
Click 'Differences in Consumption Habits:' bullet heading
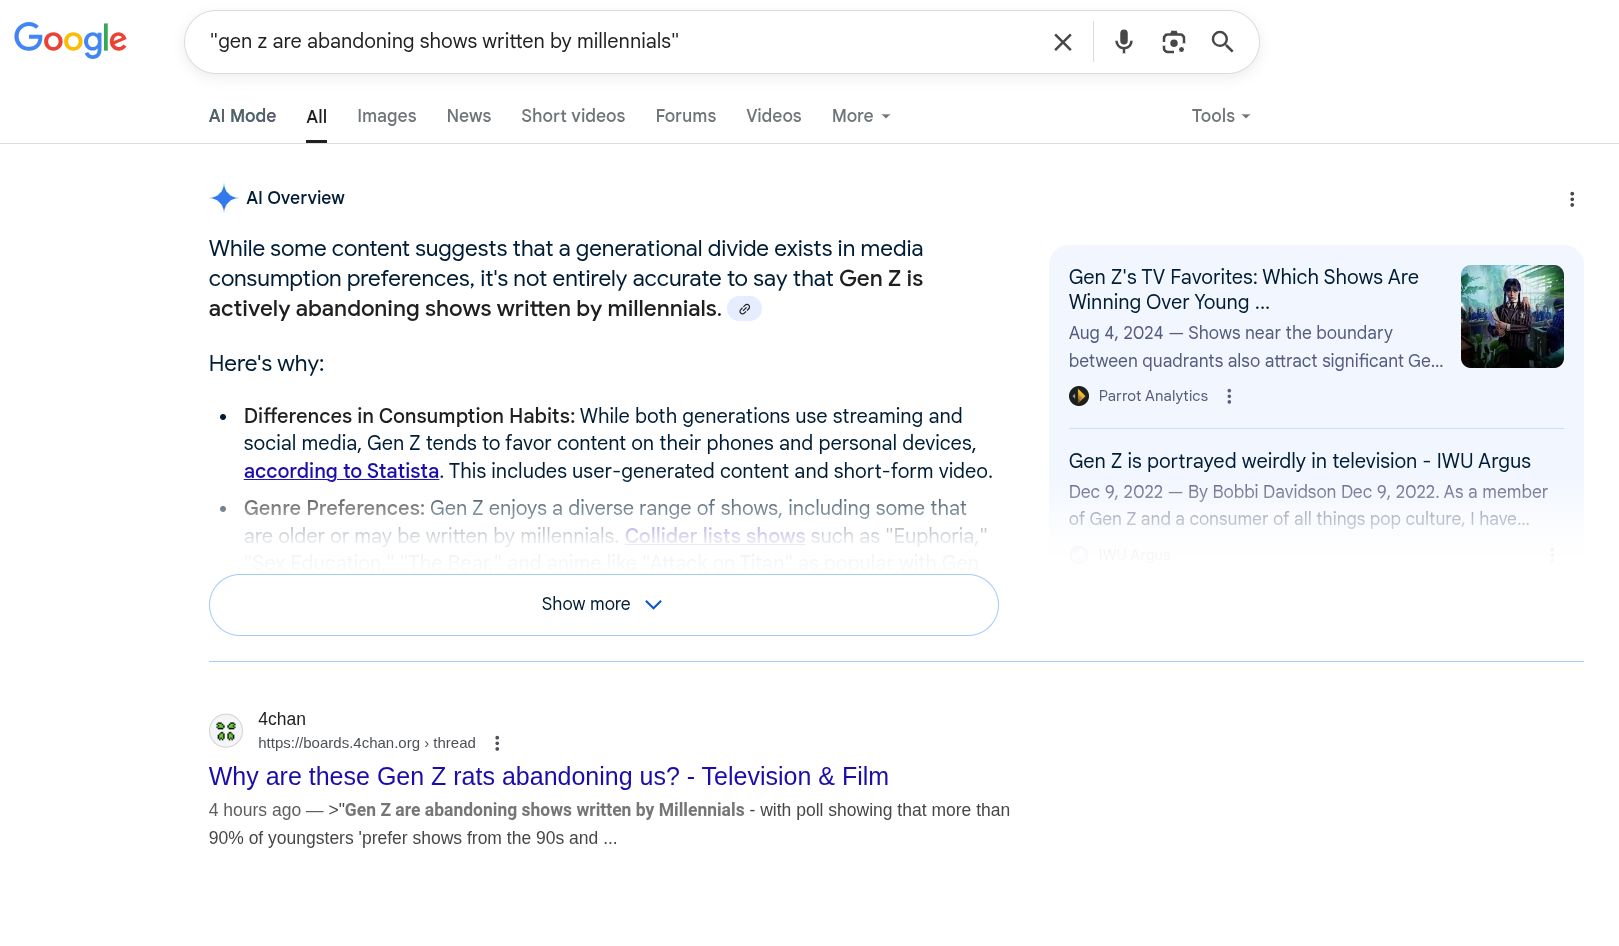pos(409,416)
